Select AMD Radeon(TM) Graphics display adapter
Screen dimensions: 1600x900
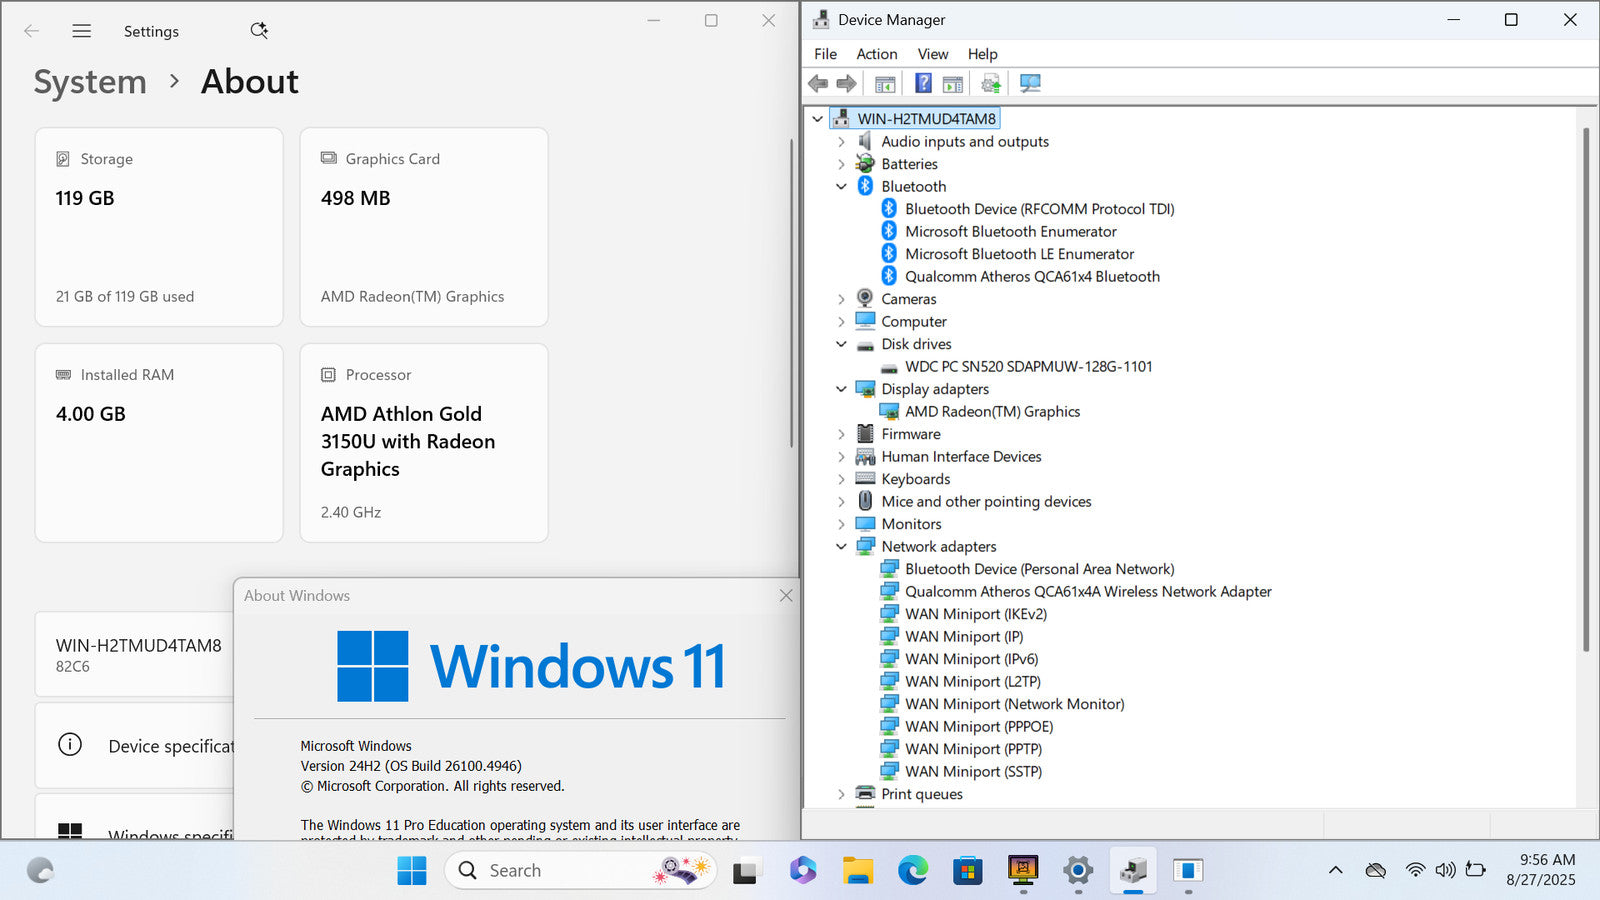pyautogui.click(x=992, y=412)
